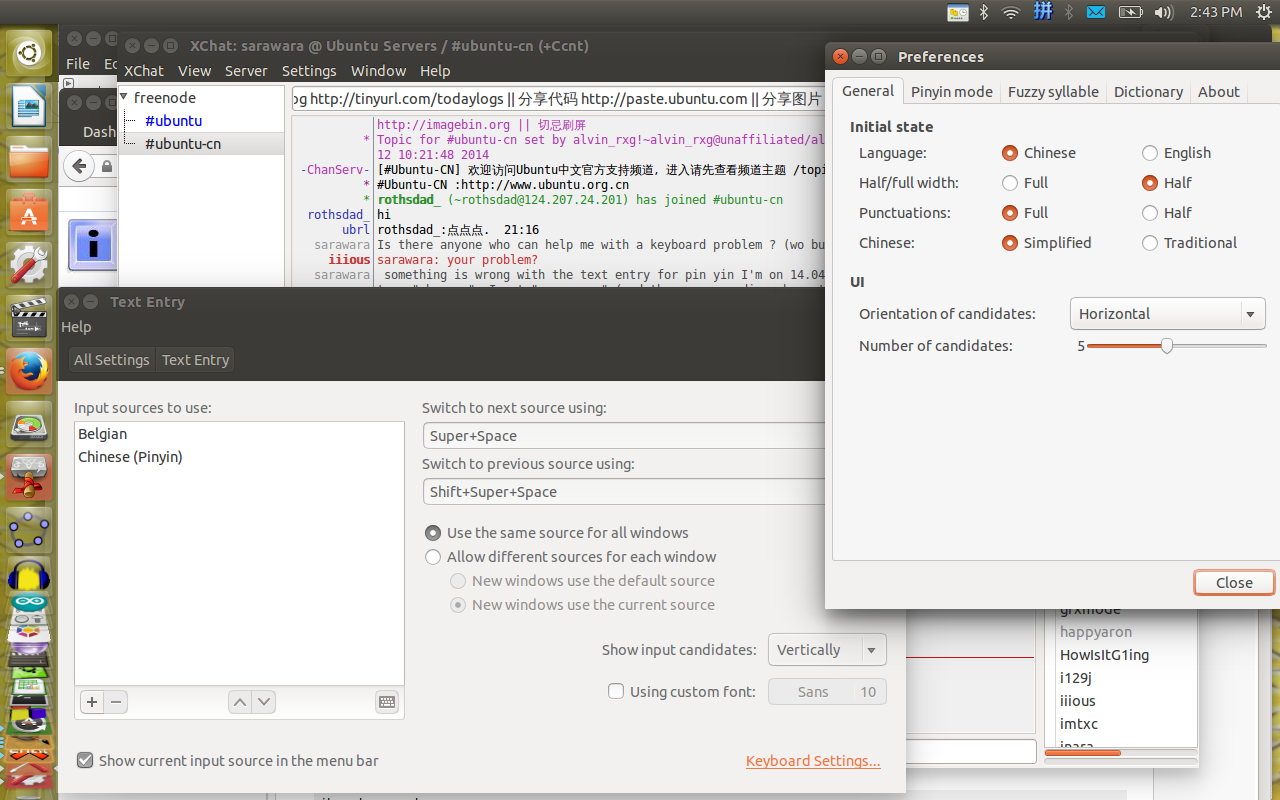Click the Pinyin input method indicator
This screenshot has width=1280, height=800.
pos(1043,12)
